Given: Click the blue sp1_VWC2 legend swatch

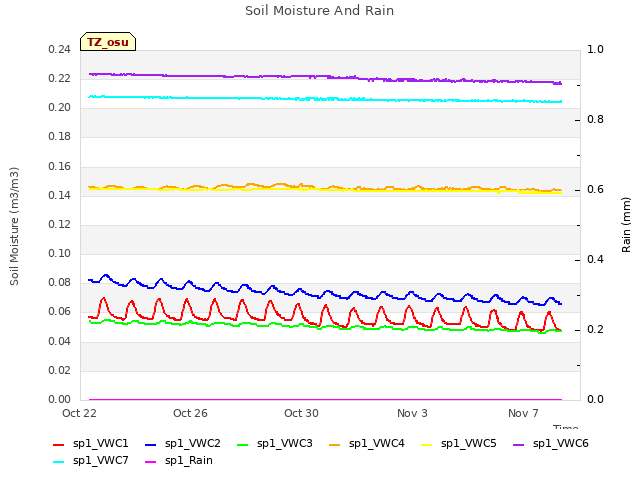Looking at the screenshot, I should [150, 444].
